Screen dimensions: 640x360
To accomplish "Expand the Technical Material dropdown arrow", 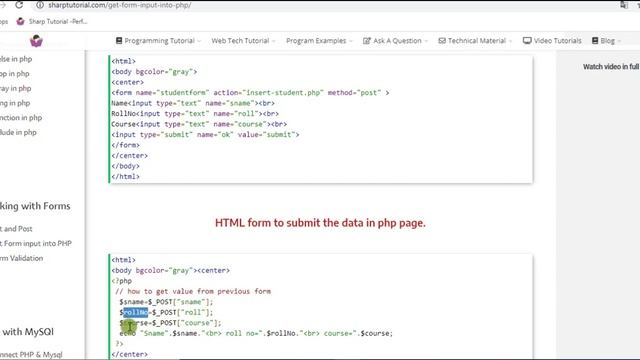I will 510,41.
